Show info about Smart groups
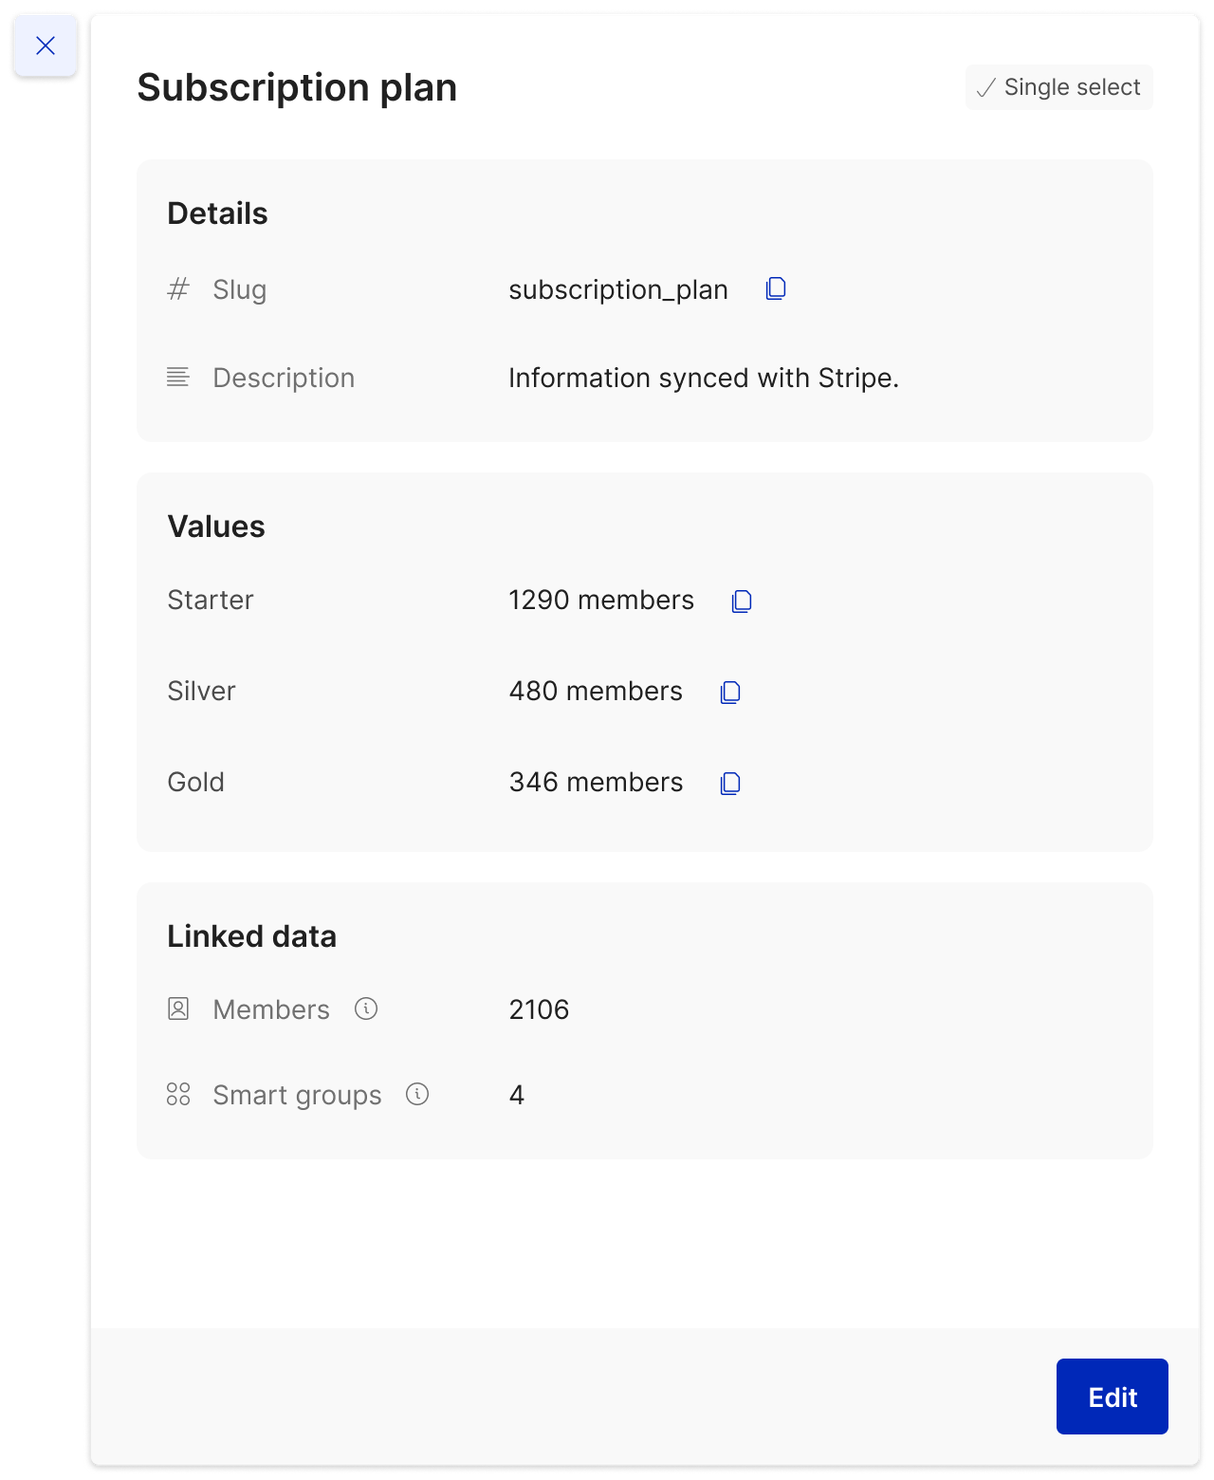1214x1480 pixels. click(417, 1094)
